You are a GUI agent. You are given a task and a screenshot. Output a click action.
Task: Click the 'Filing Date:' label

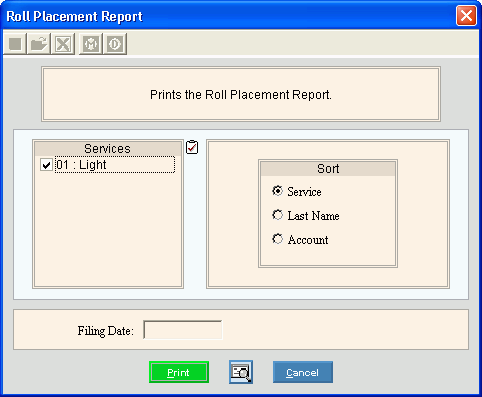point(106,331)
